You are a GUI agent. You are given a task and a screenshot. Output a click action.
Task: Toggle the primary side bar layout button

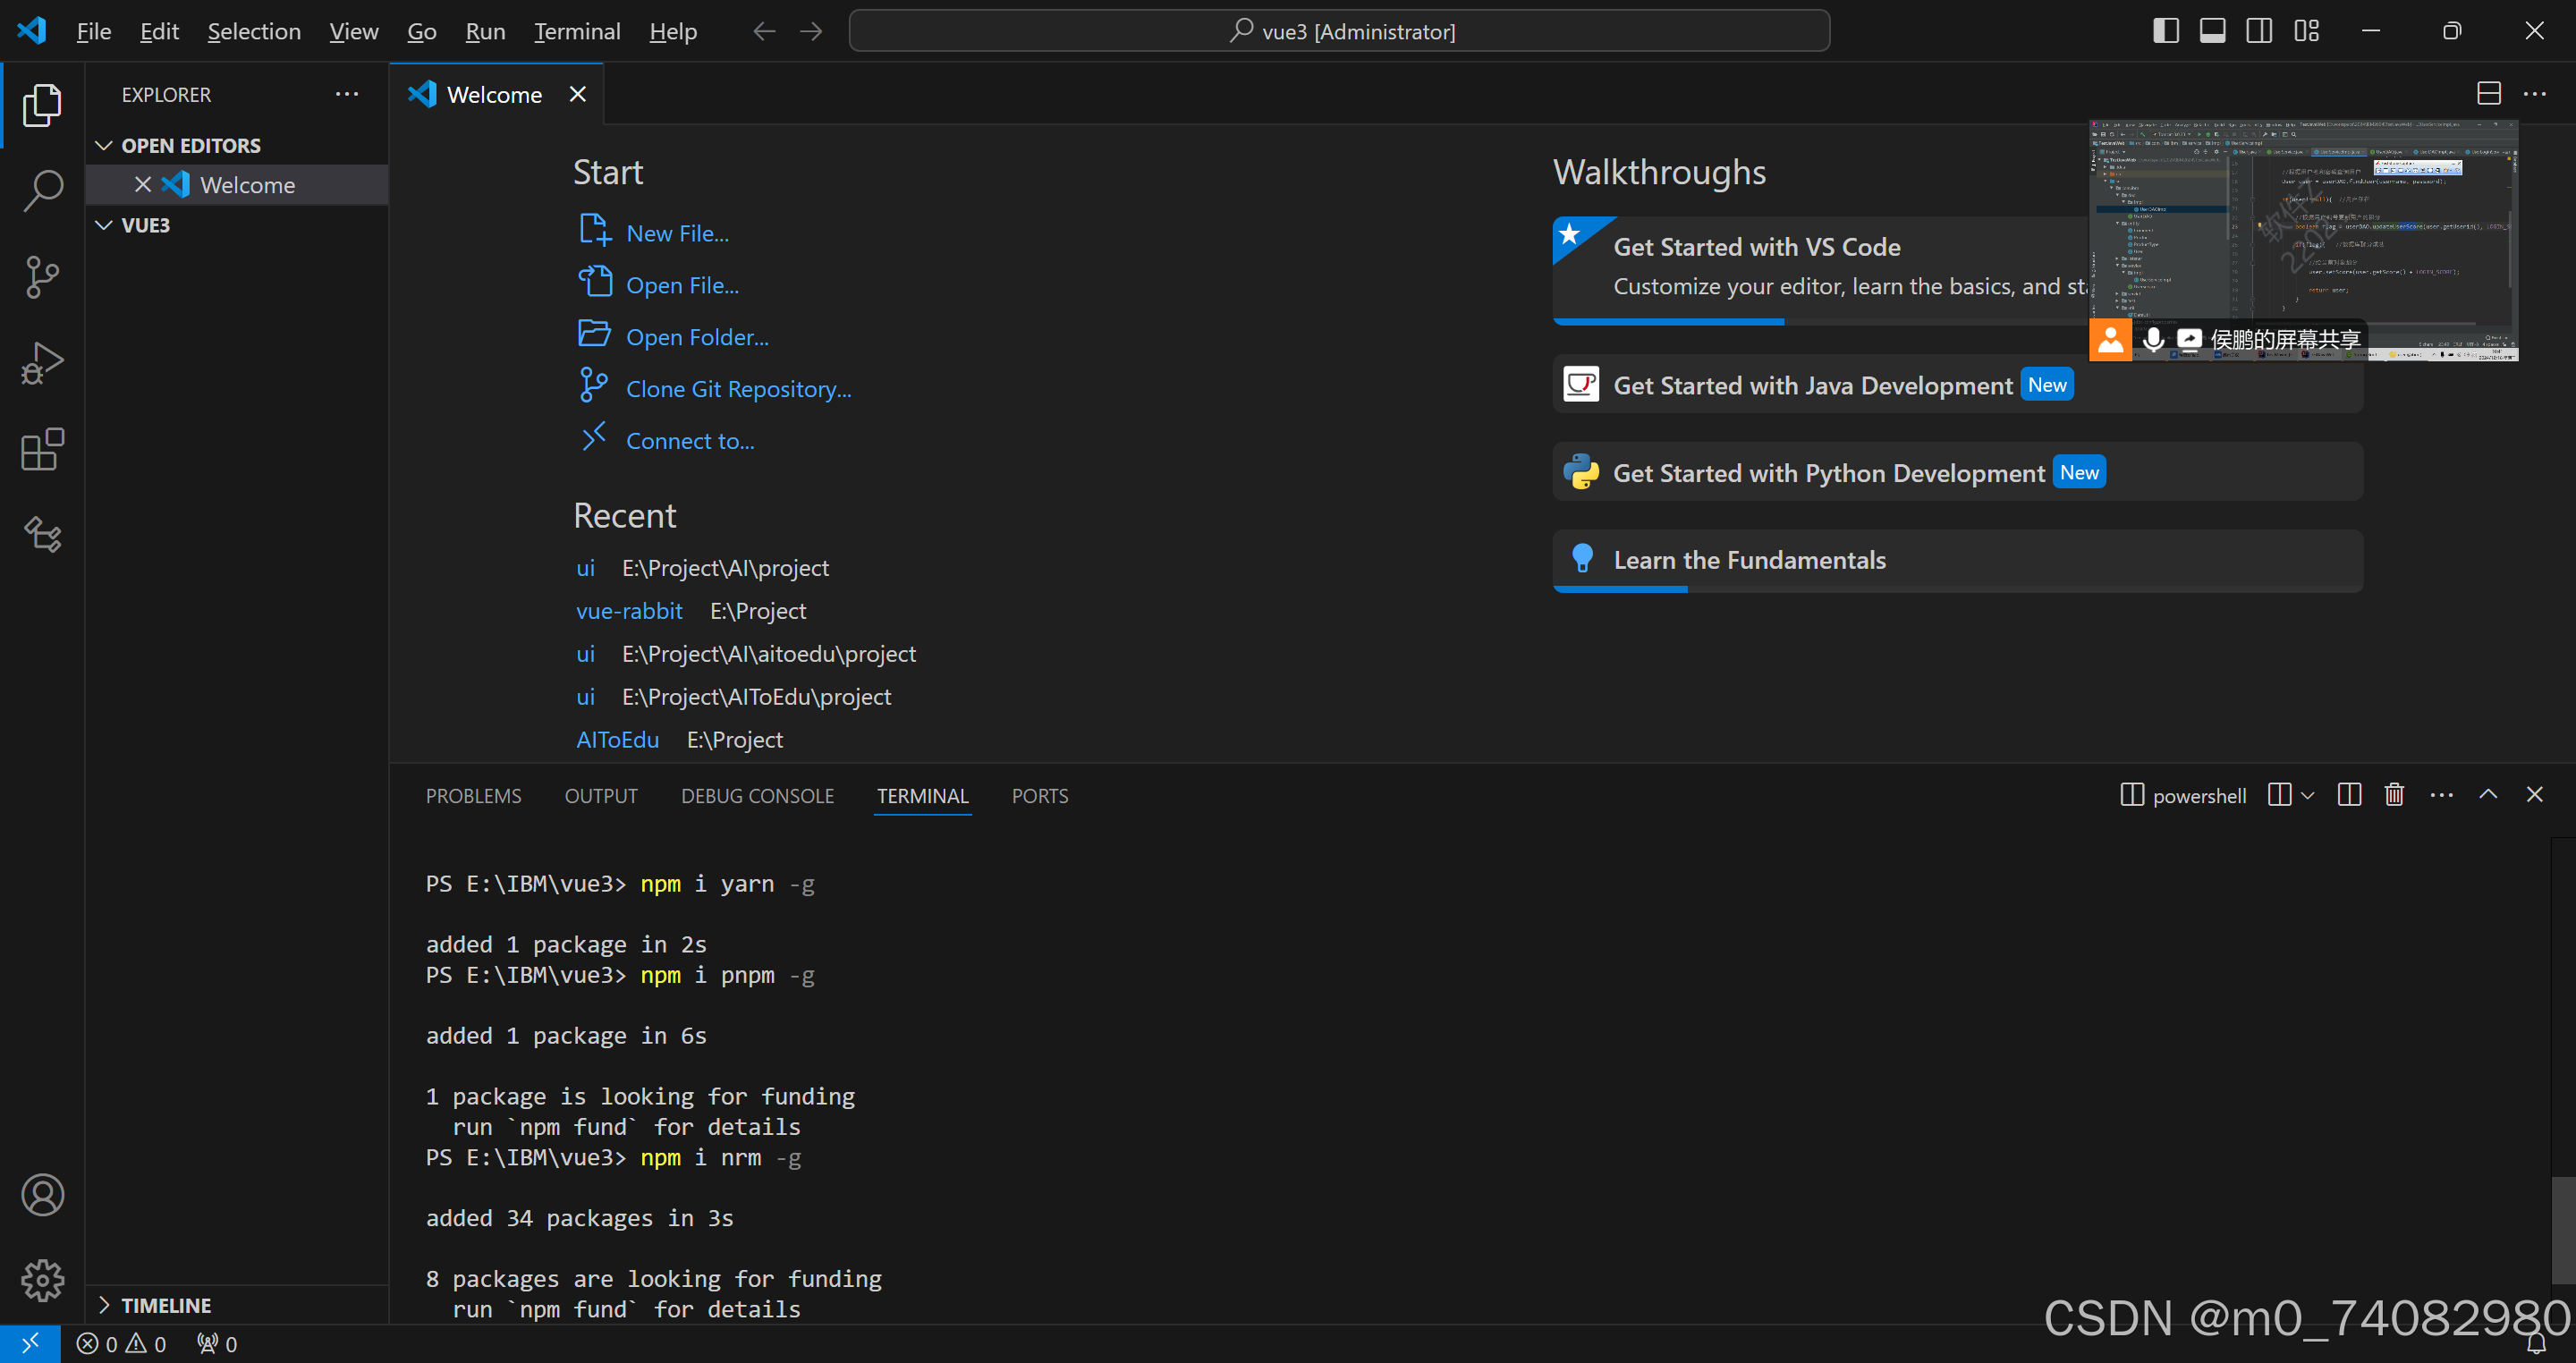point(2166,31)
